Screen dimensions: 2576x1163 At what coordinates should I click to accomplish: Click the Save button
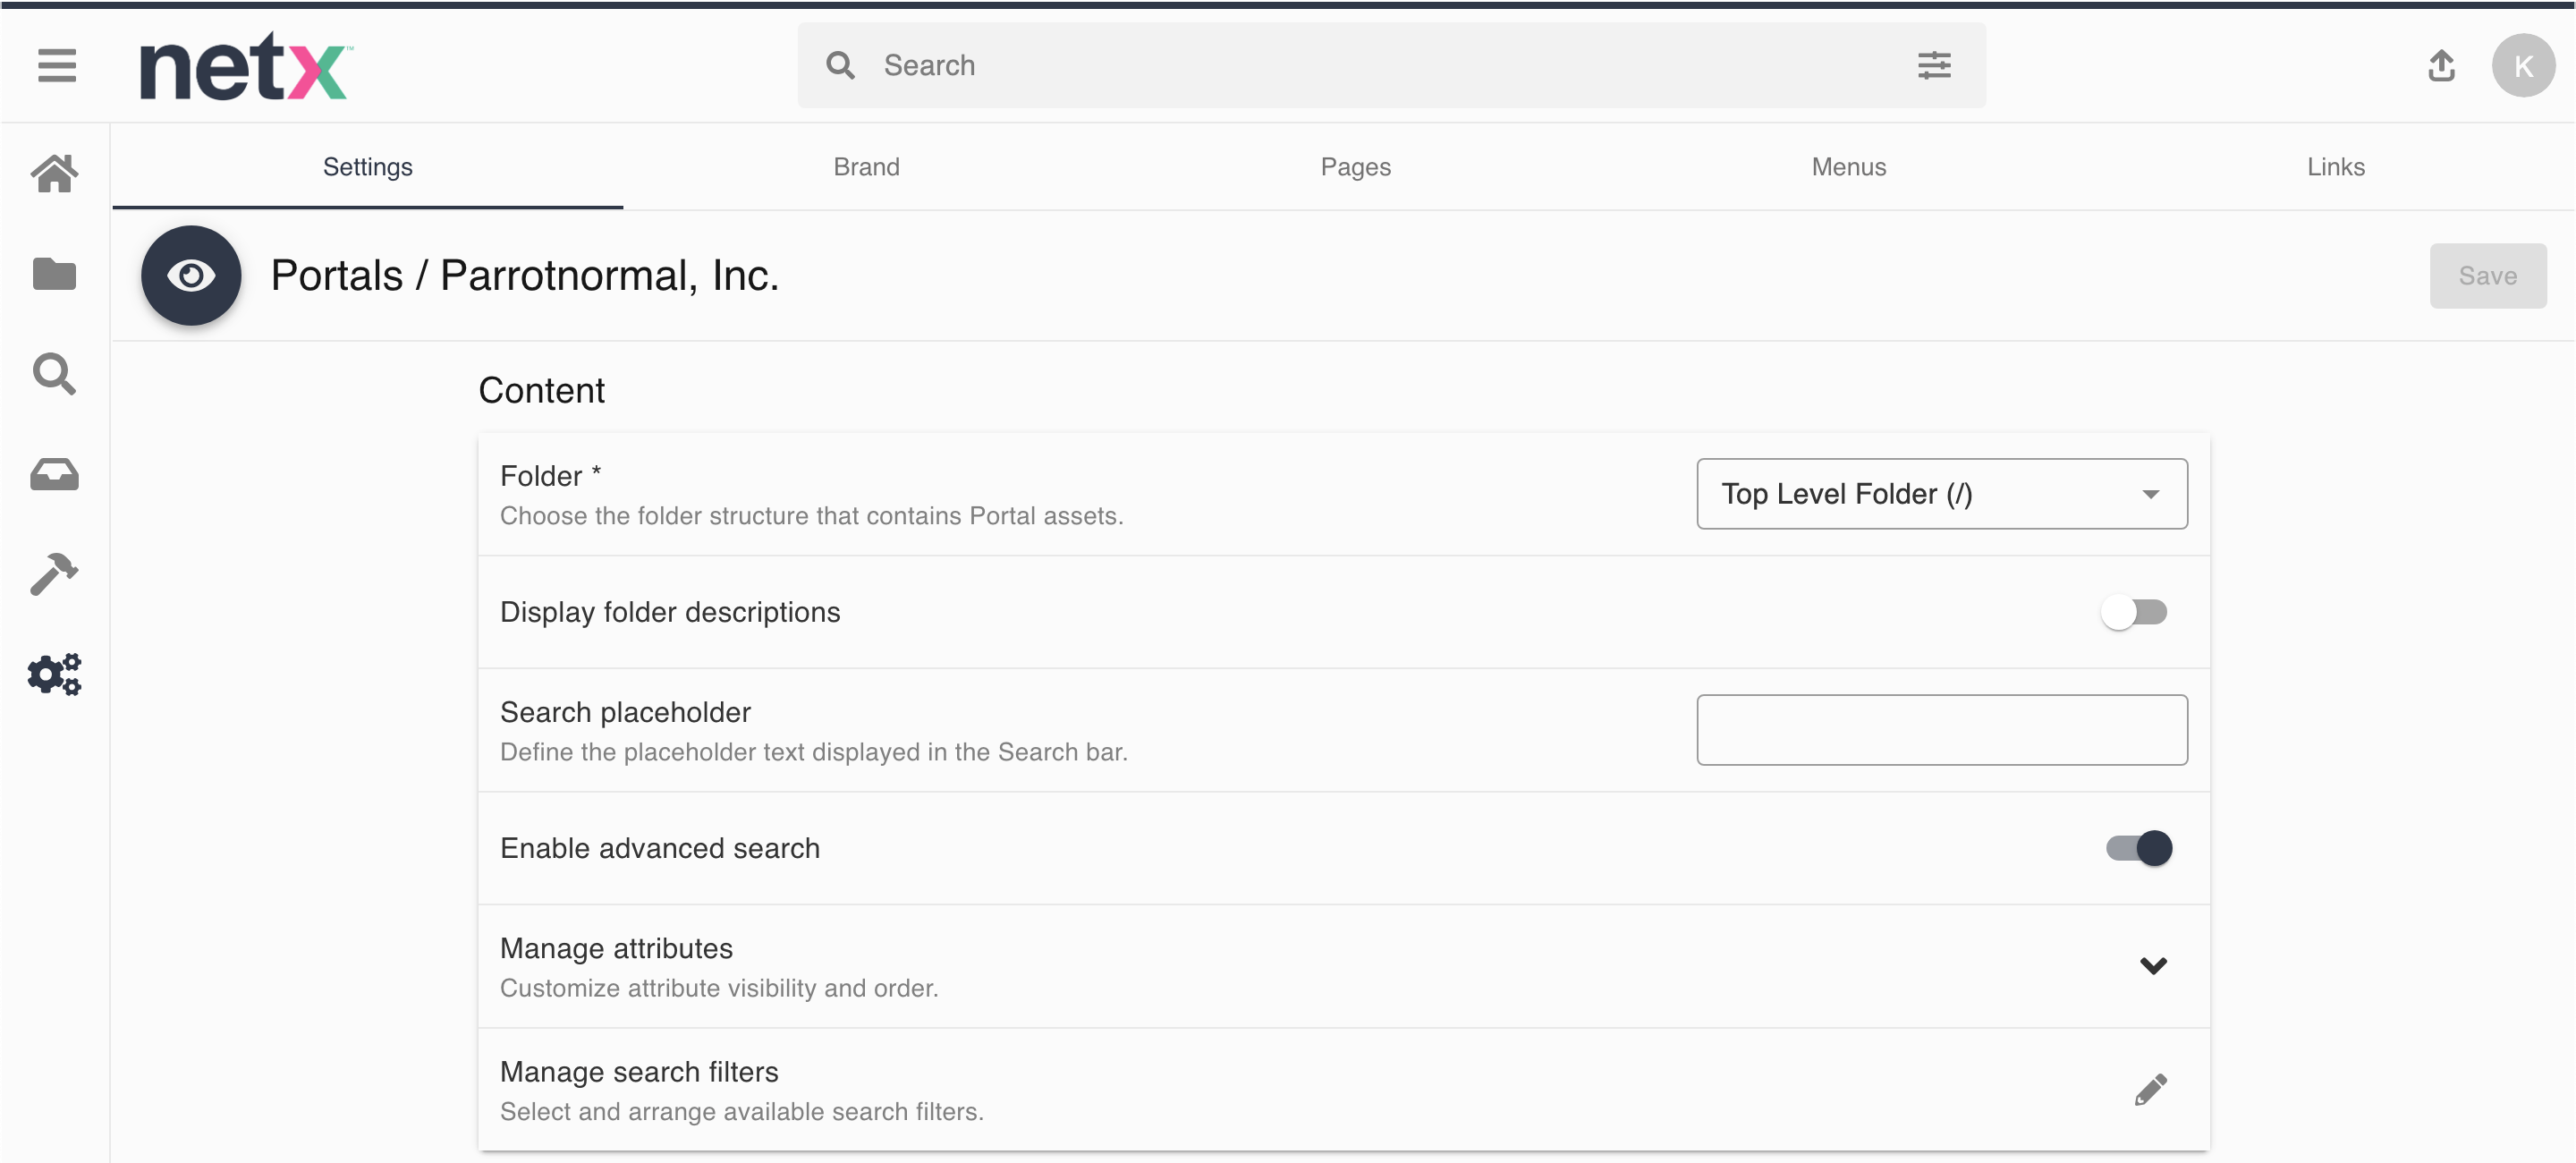tap(2487, 276)
